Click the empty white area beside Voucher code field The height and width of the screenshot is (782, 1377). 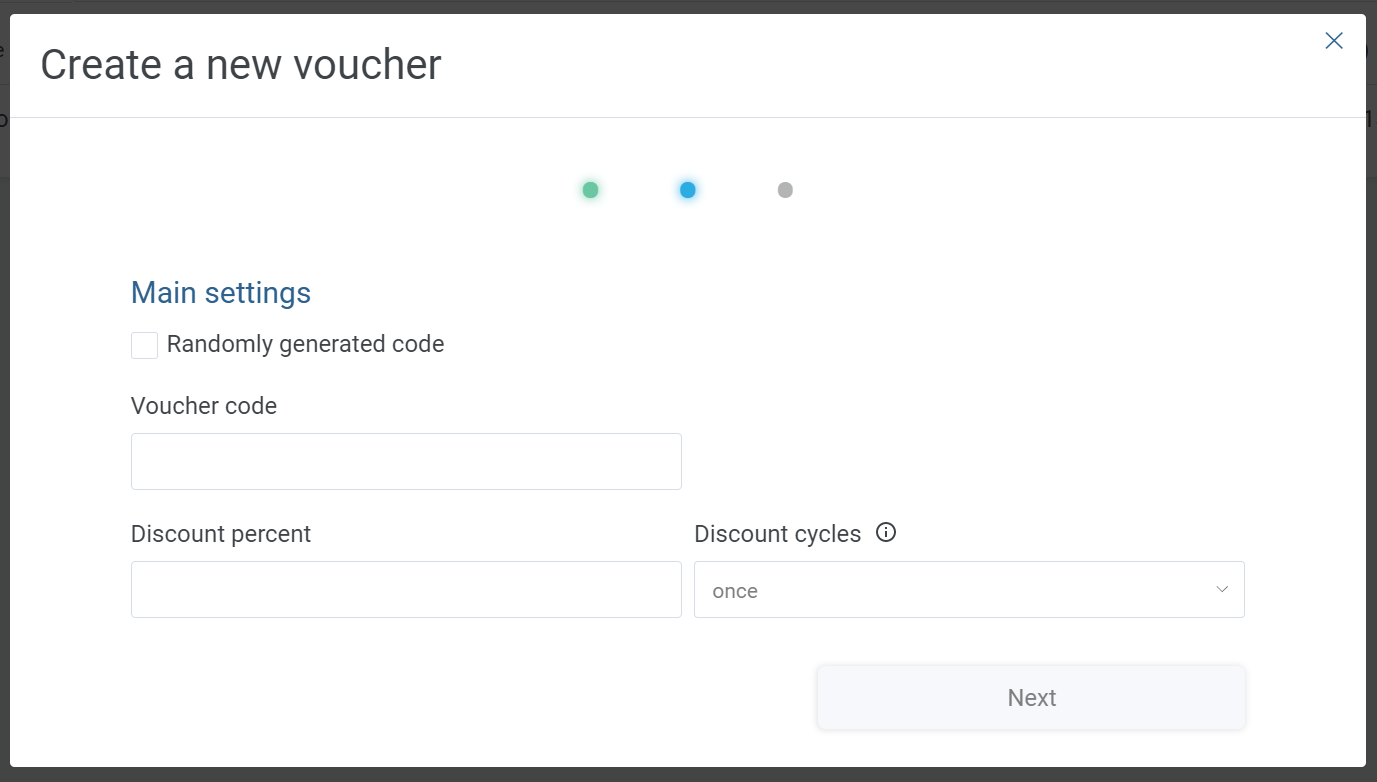[x=965, y=461]
